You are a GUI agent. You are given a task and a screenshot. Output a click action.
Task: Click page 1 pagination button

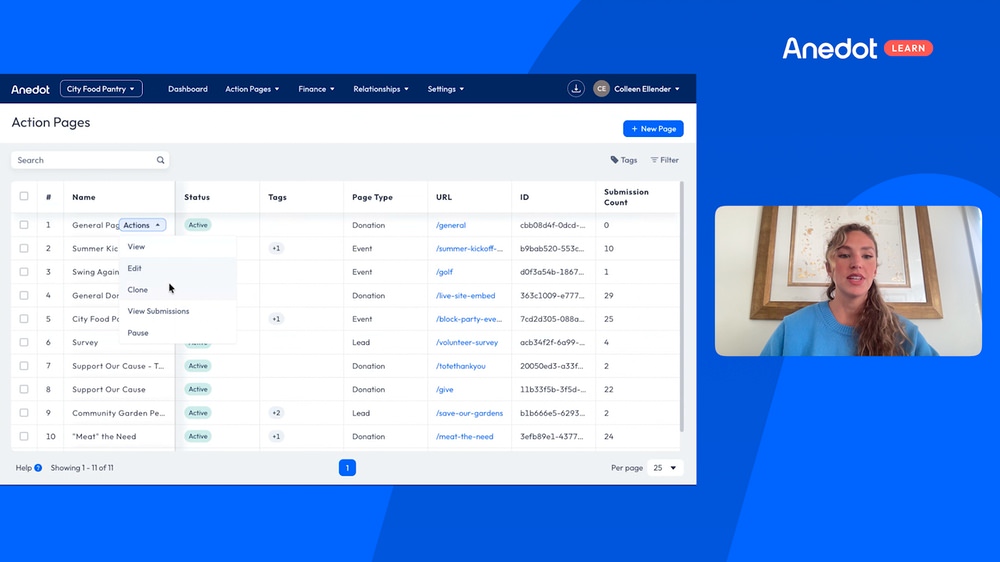347,468
